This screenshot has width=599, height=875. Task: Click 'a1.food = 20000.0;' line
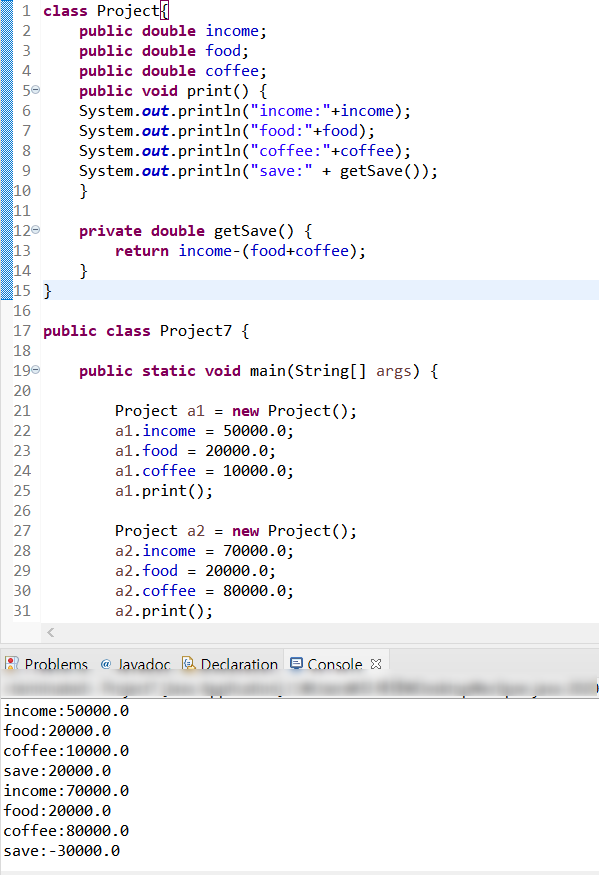(195, 451)
